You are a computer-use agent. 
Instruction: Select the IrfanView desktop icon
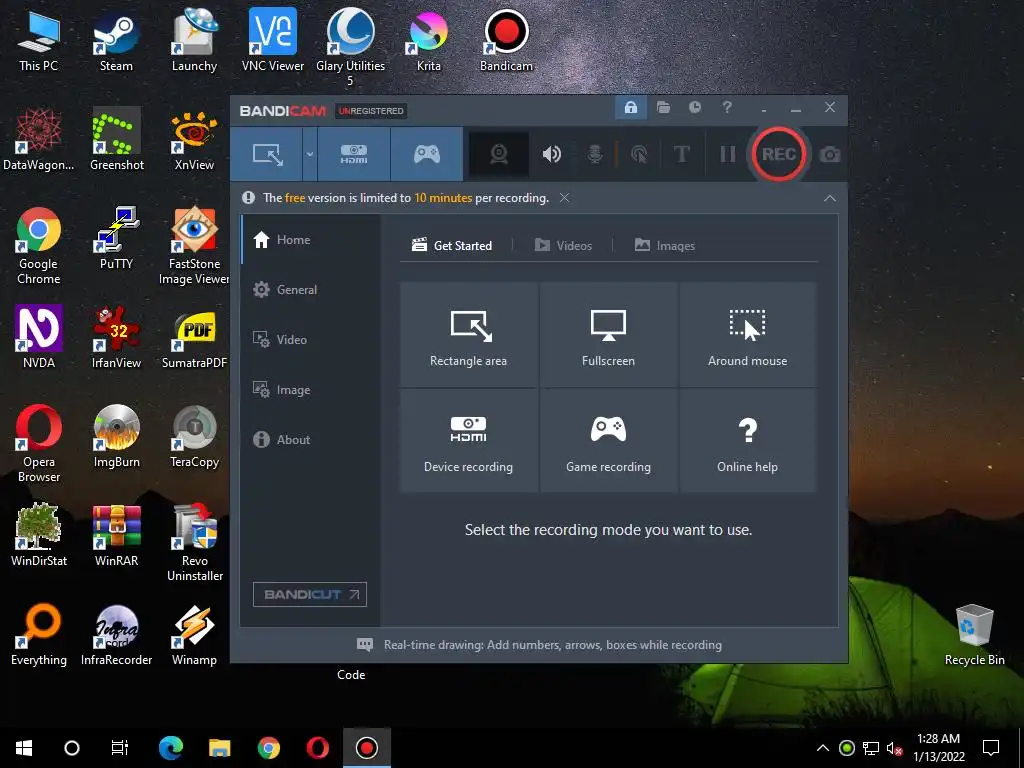click(116, 338)
